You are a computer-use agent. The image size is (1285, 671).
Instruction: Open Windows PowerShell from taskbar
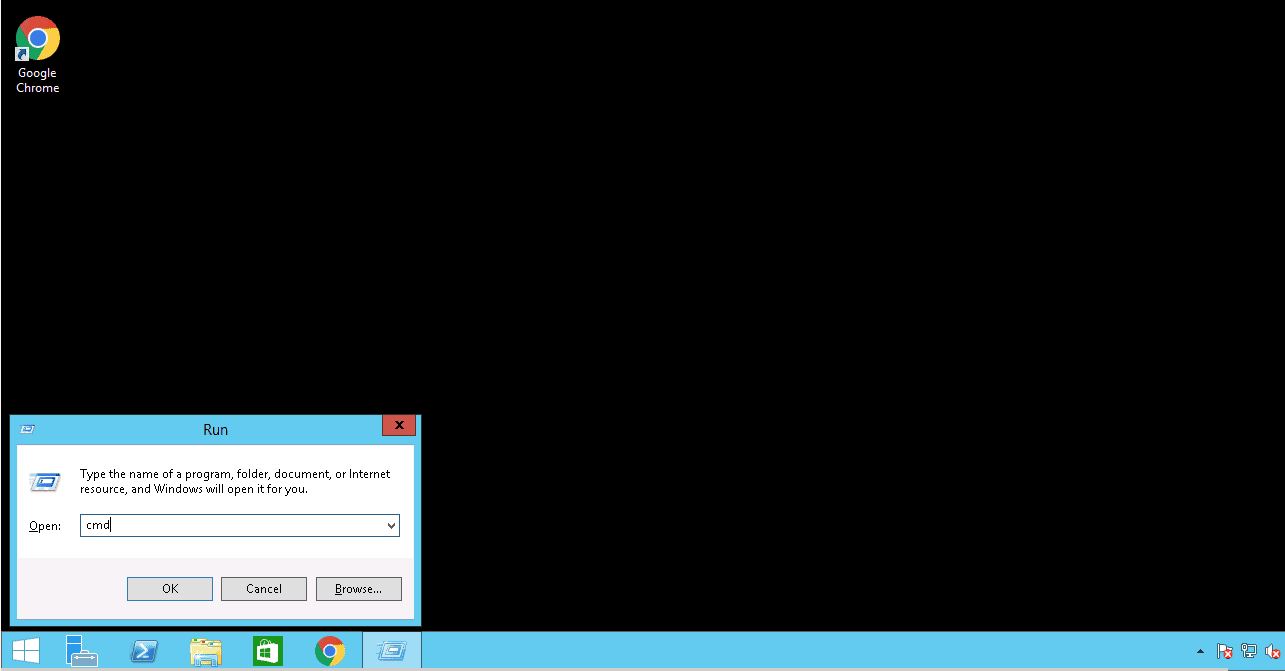pyautogui.click(x=144, y=652)
